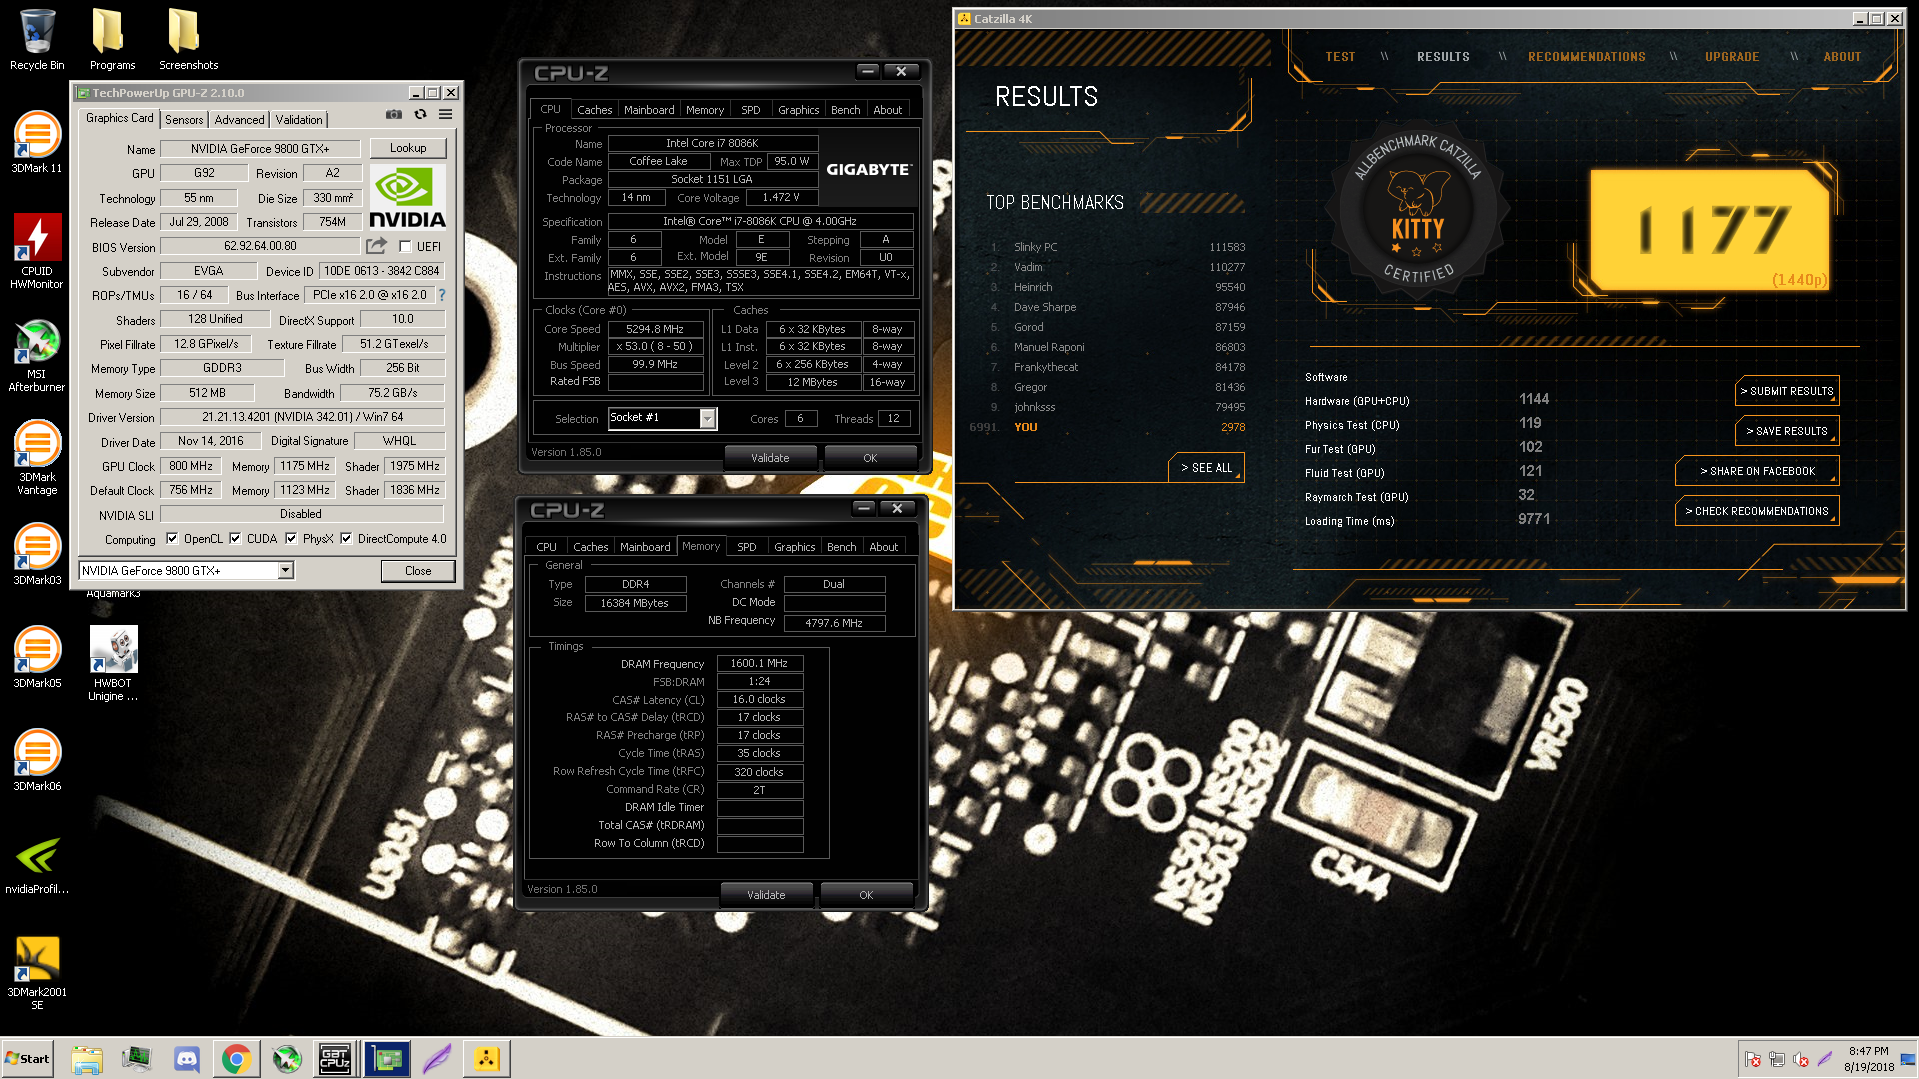Viewport: 1919px width, 1079px height.
Task: Toggle the OpenCL checkbox
Action: point(172,539)
